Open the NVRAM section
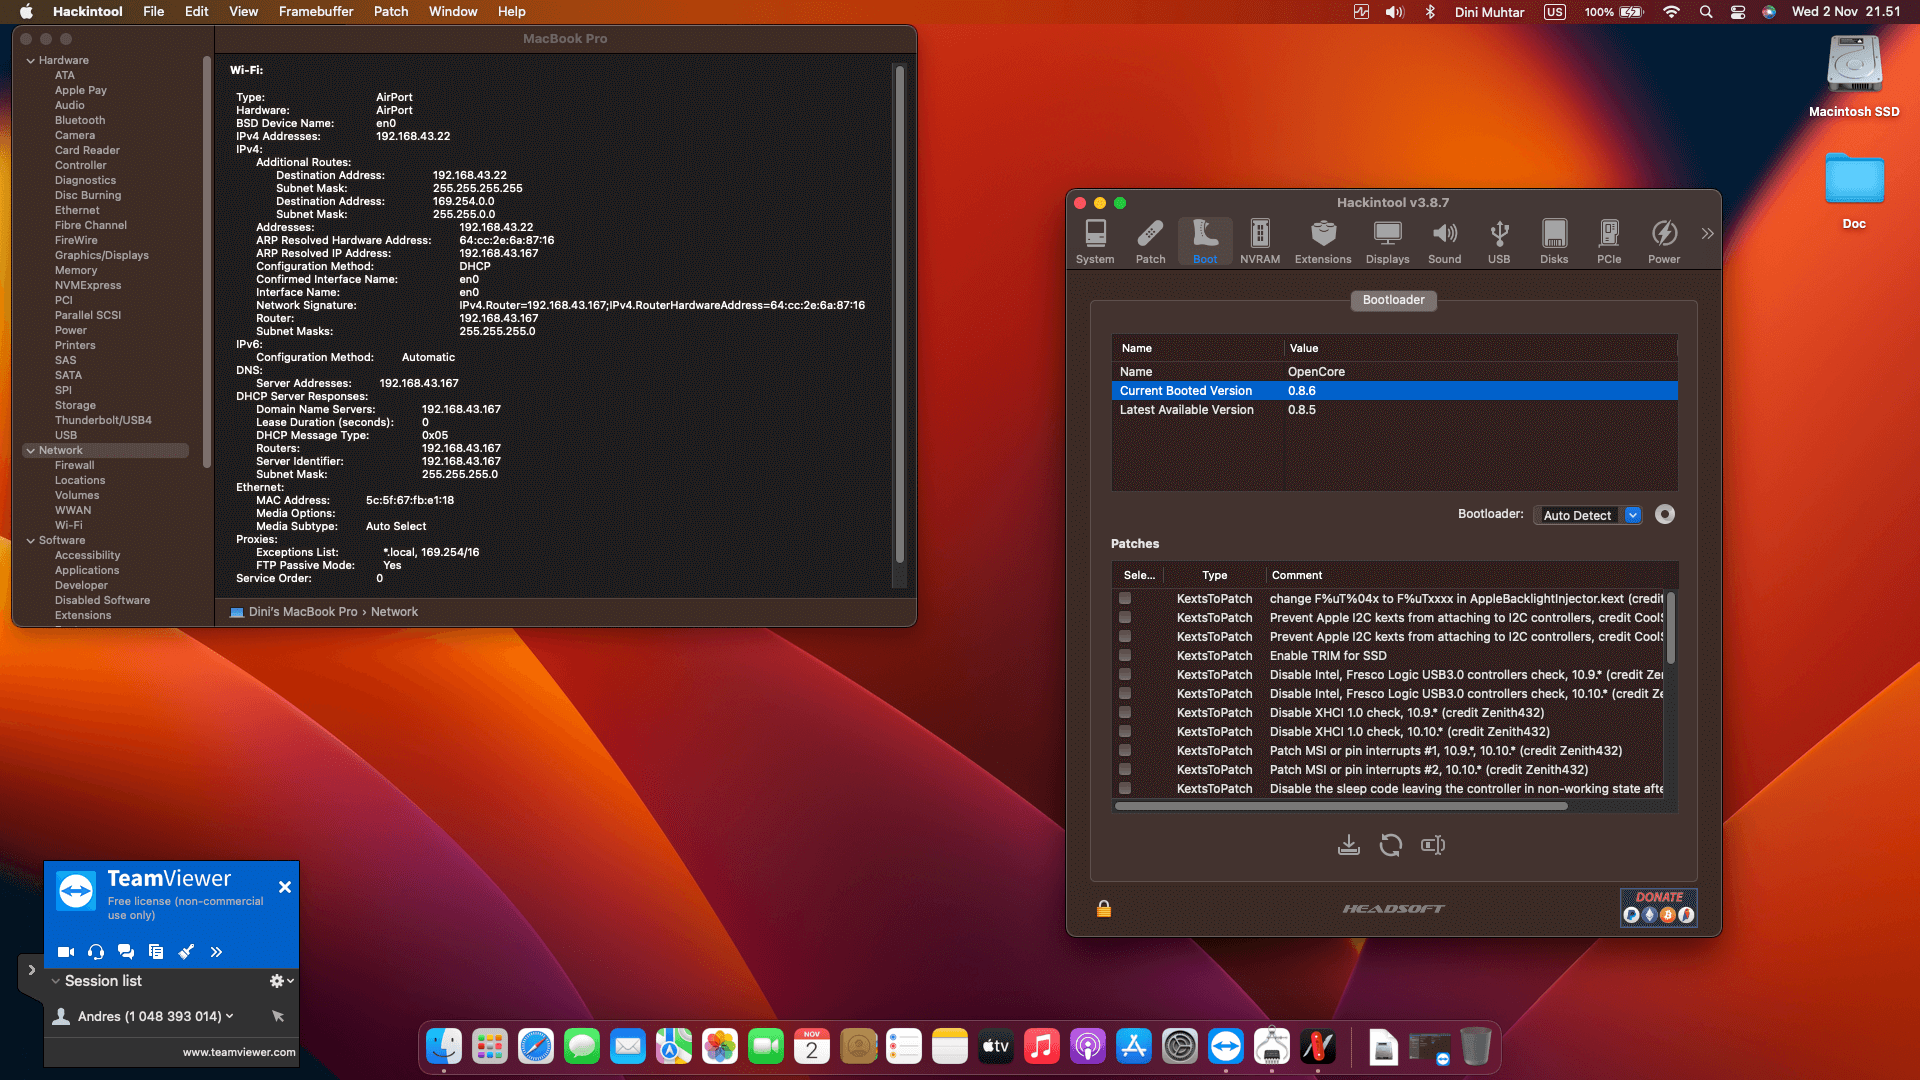The width and height of the screenshot is (1920, 1080). tap(1259, 240)
